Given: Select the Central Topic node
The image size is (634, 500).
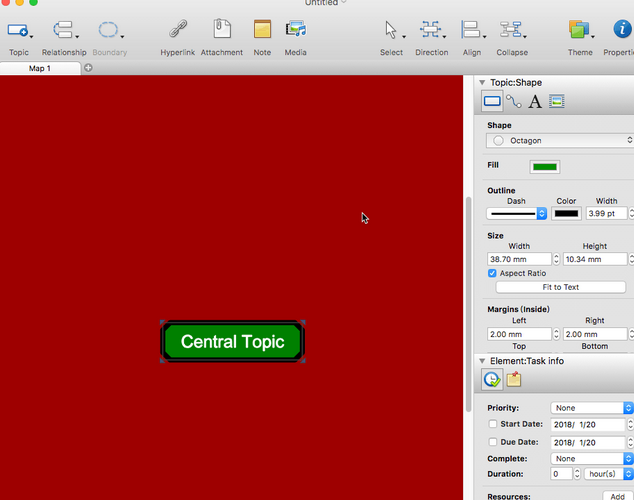Looking at the screenshot, I should pos(232,342).
